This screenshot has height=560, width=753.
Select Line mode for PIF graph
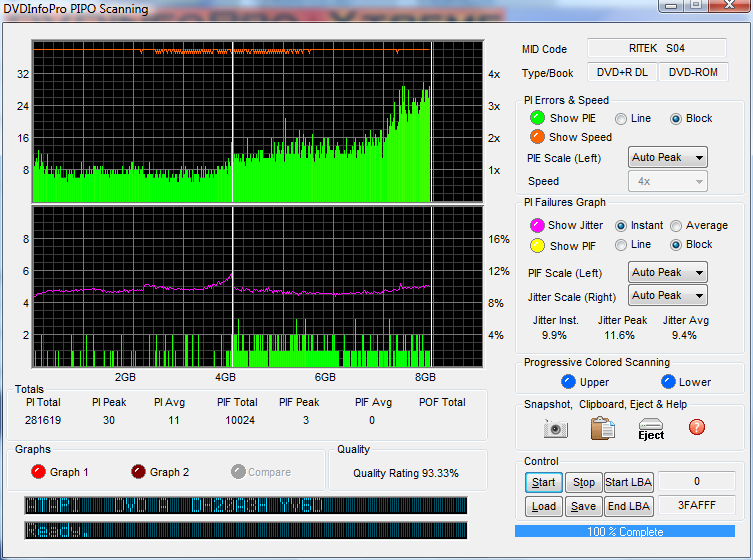[621, 245]
